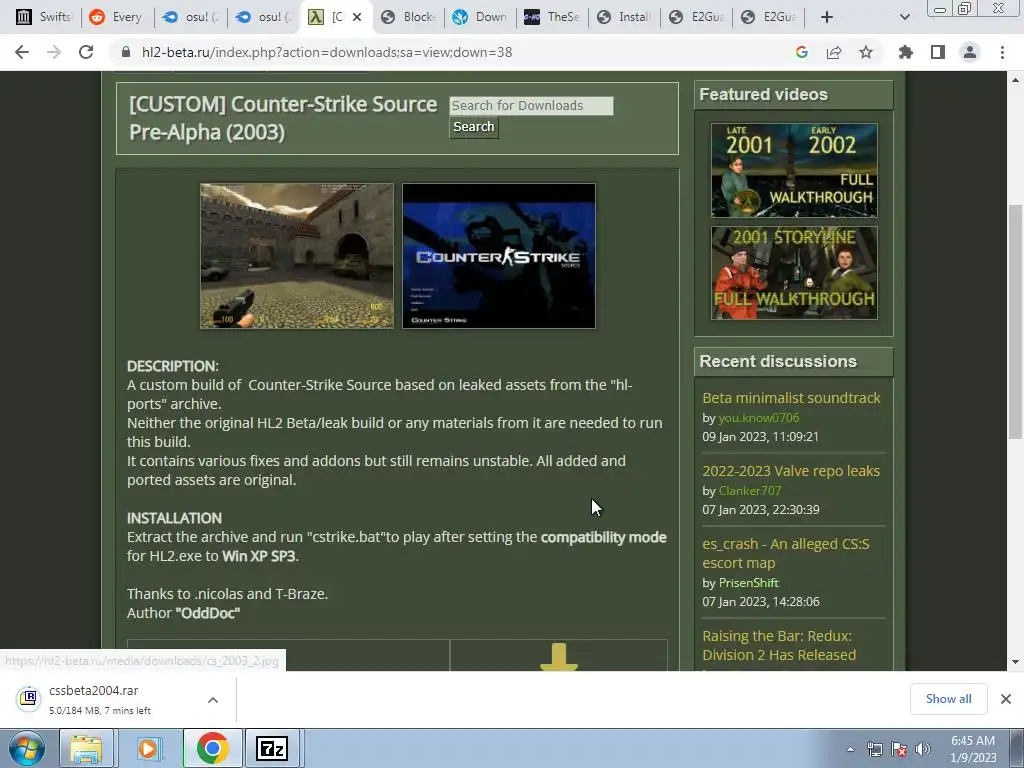Viewport: 1024px width, 768px height.
Task: Click the browser forward arrow
Action: point(54,52)
